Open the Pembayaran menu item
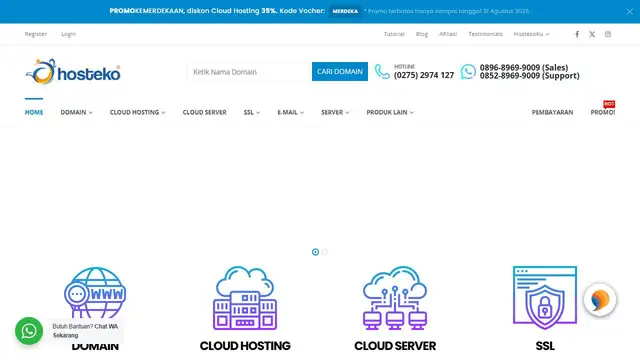 (552, 112)
